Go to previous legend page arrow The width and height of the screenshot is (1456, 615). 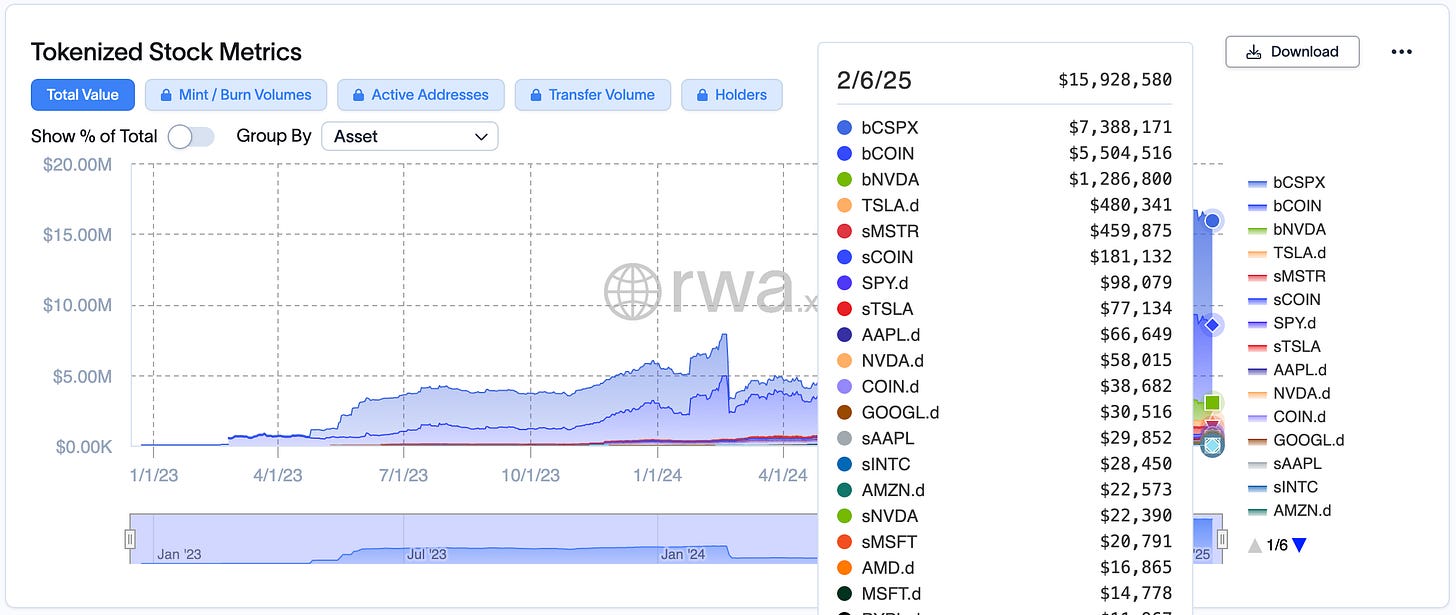click(x=1256, y=545)
